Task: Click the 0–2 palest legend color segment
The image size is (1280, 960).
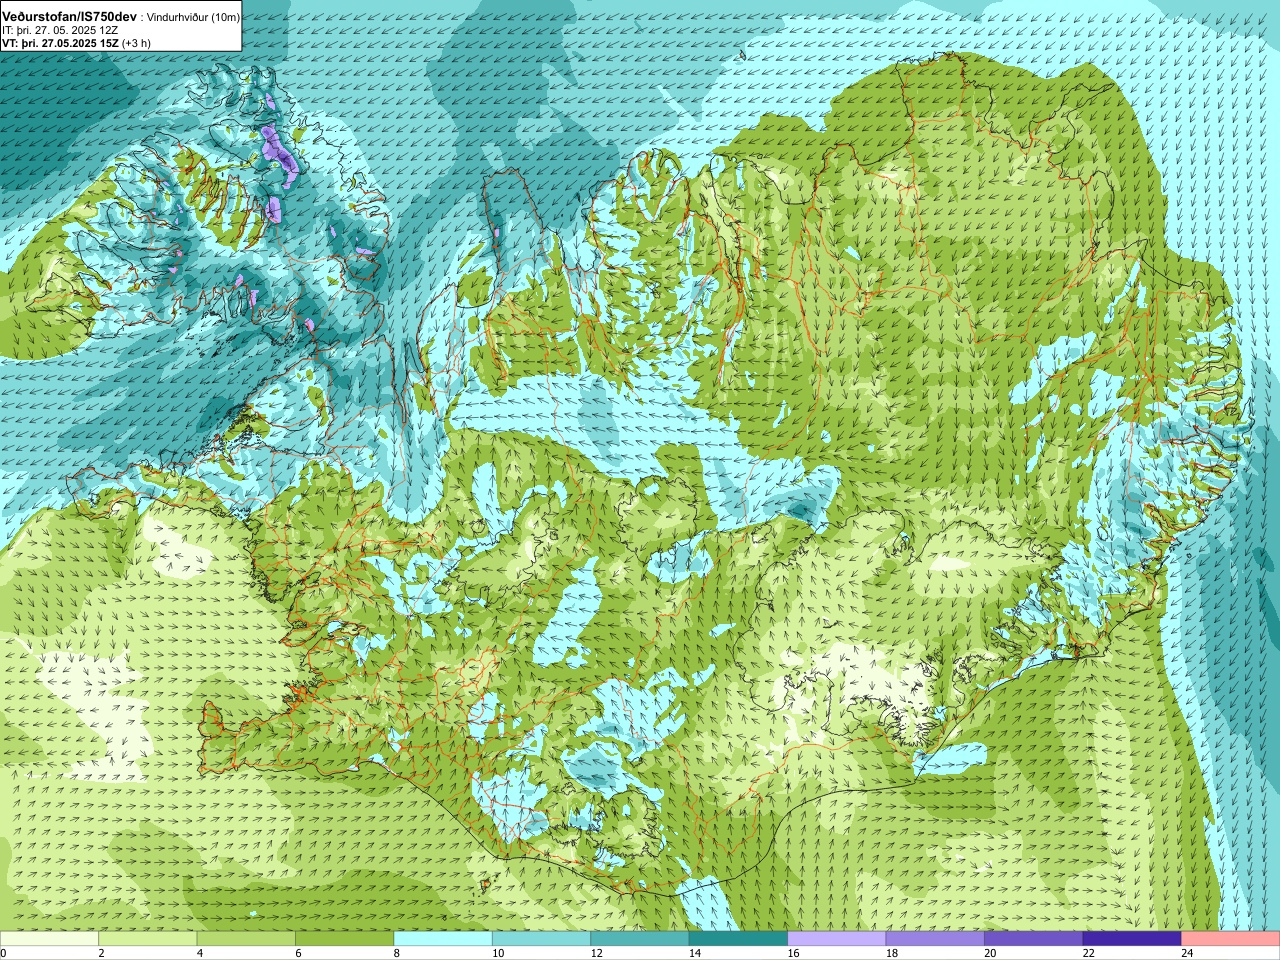Action: pos(49,939)
